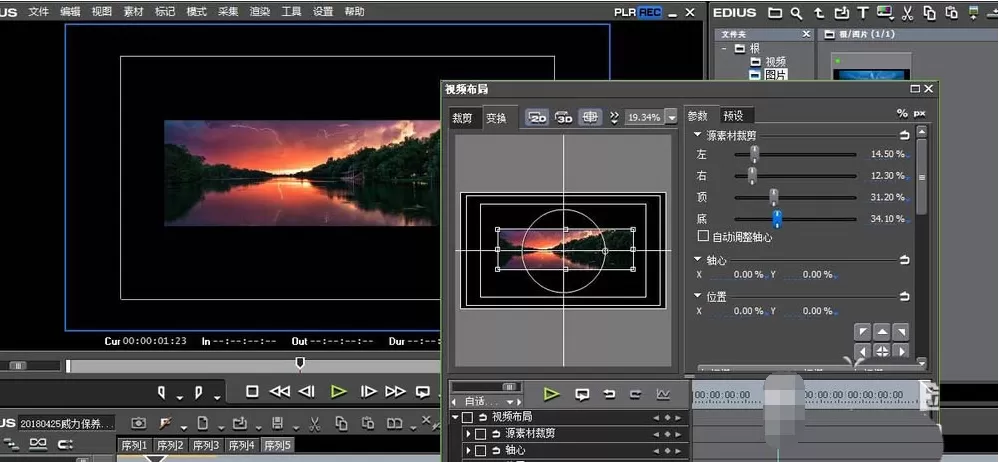Toggle the 视频布局 keyframe checkbox
This screenshot has height=462, width=999.
coord(467,417)
